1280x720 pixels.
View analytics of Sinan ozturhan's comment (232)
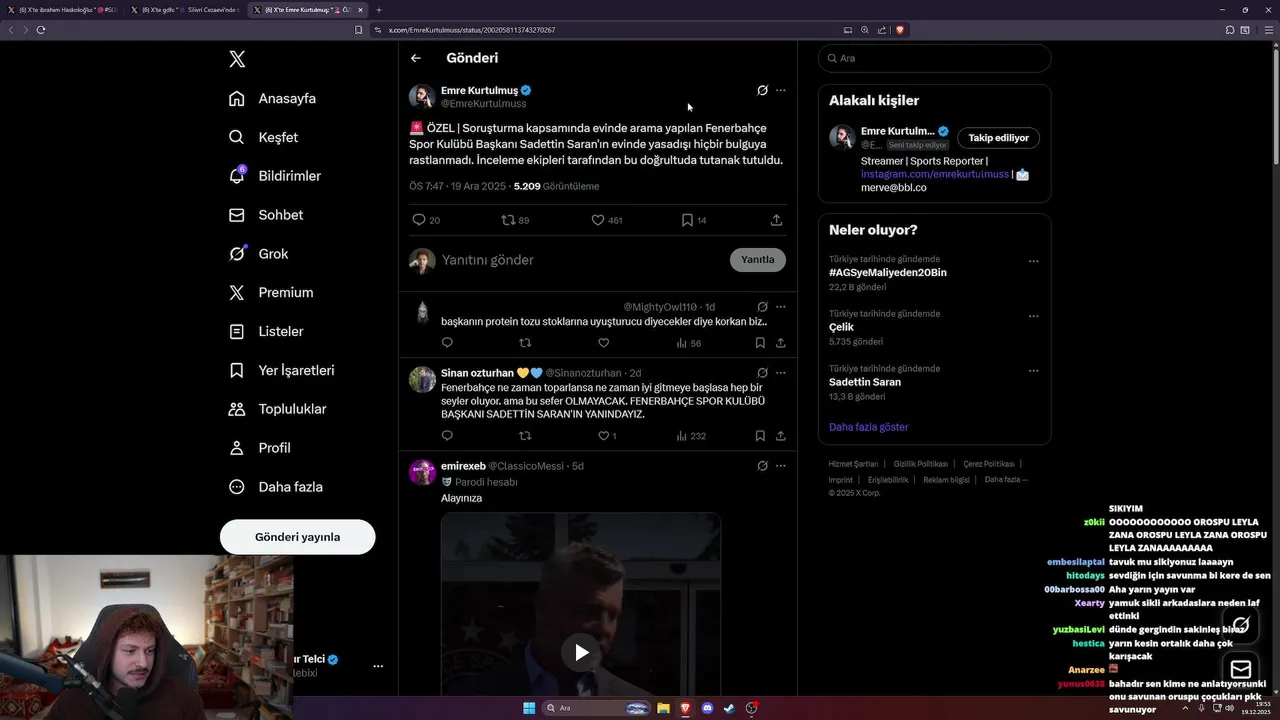coord(691,436)
